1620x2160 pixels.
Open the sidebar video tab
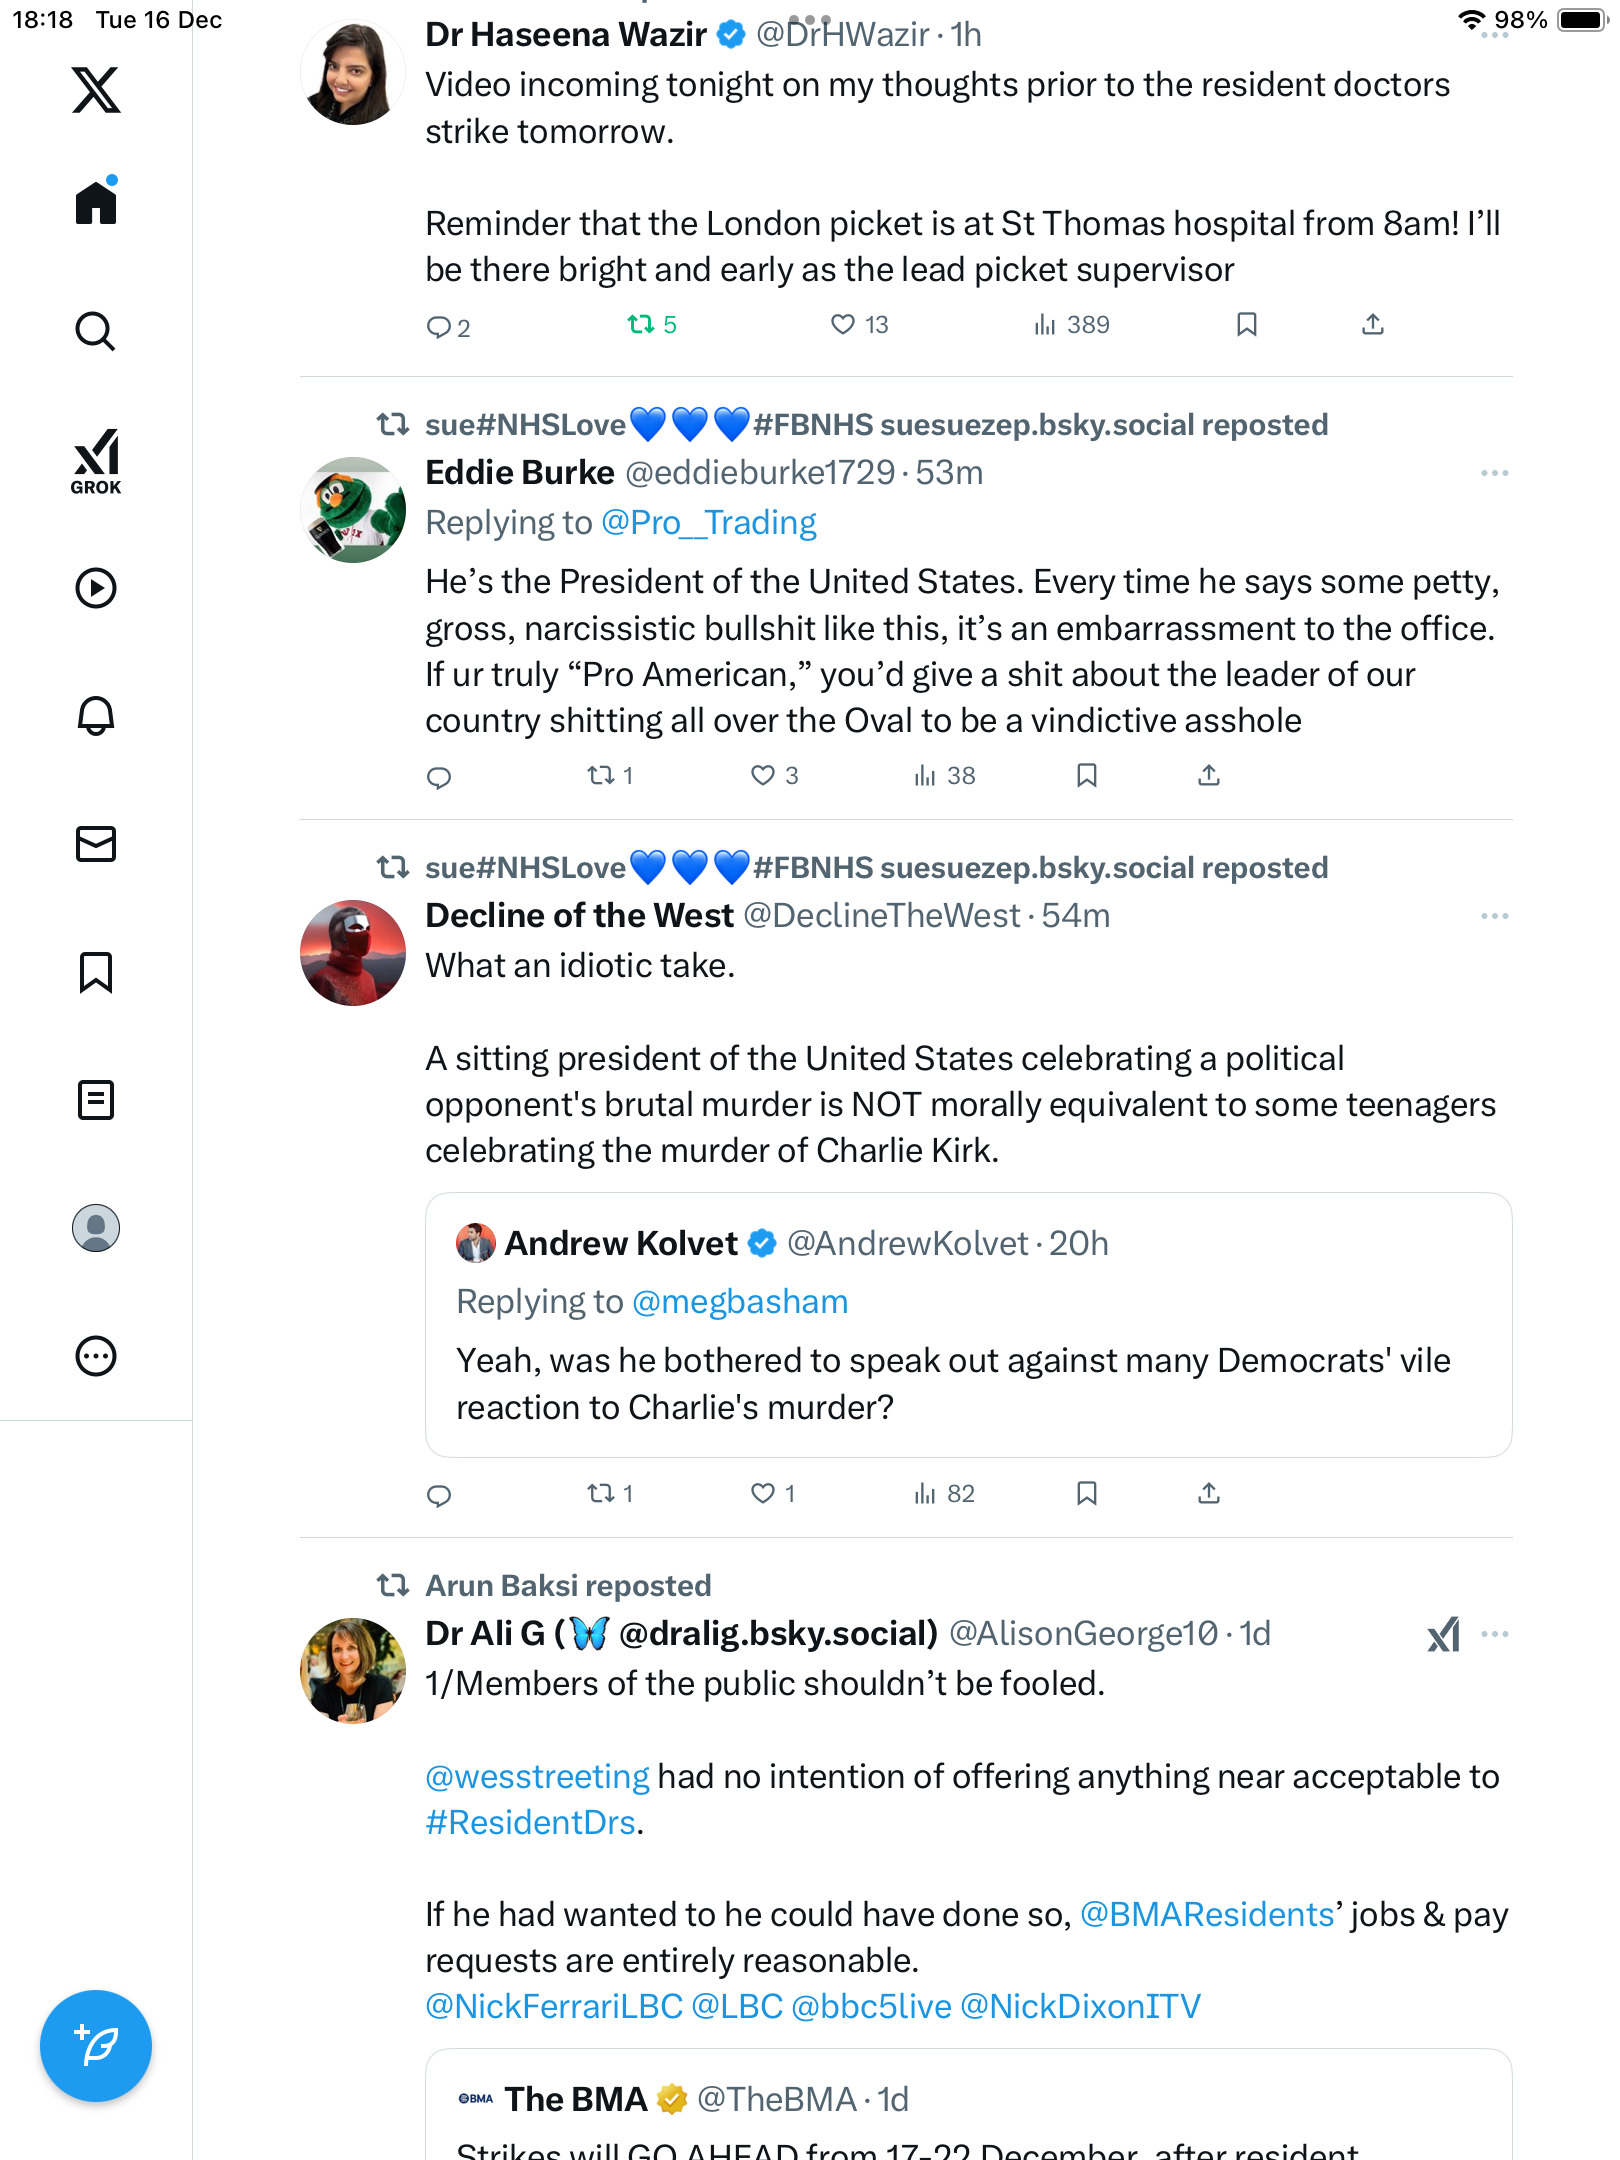(96, 588)
